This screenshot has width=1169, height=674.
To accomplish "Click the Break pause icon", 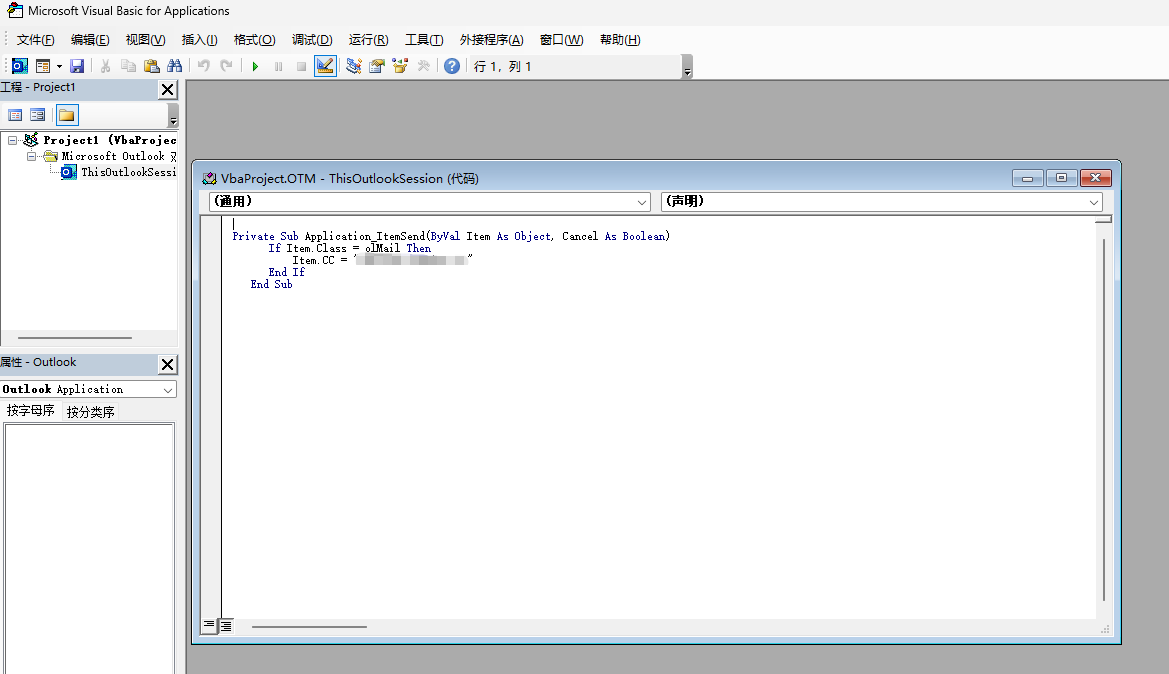I will point(278,66).
